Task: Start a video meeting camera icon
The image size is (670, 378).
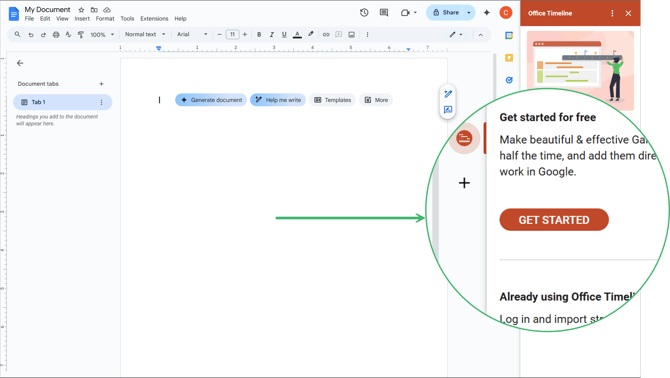Action: [x=405, y=13]
